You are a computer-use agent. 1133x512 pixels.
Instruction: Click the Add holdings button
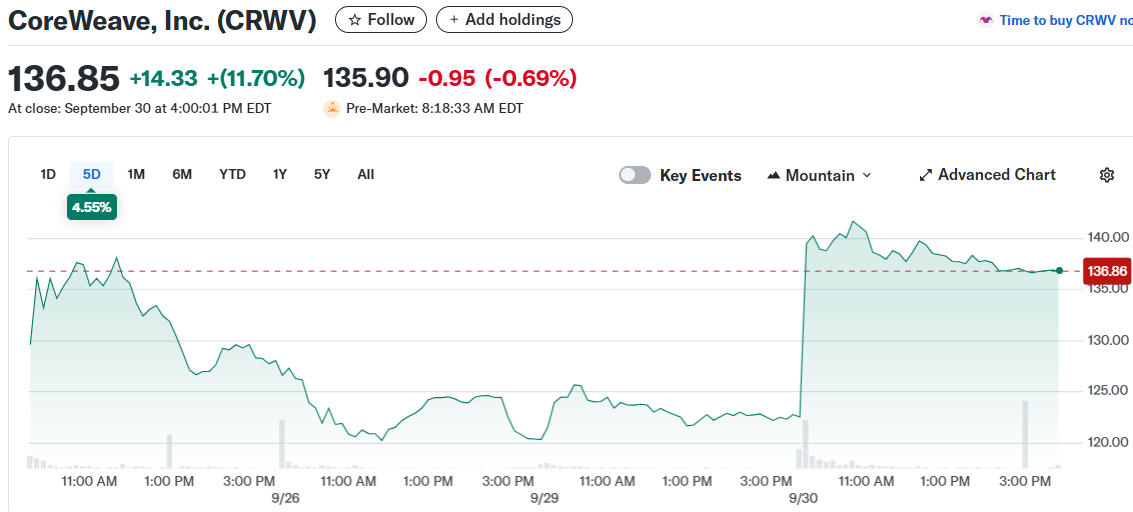coord(504,19)
